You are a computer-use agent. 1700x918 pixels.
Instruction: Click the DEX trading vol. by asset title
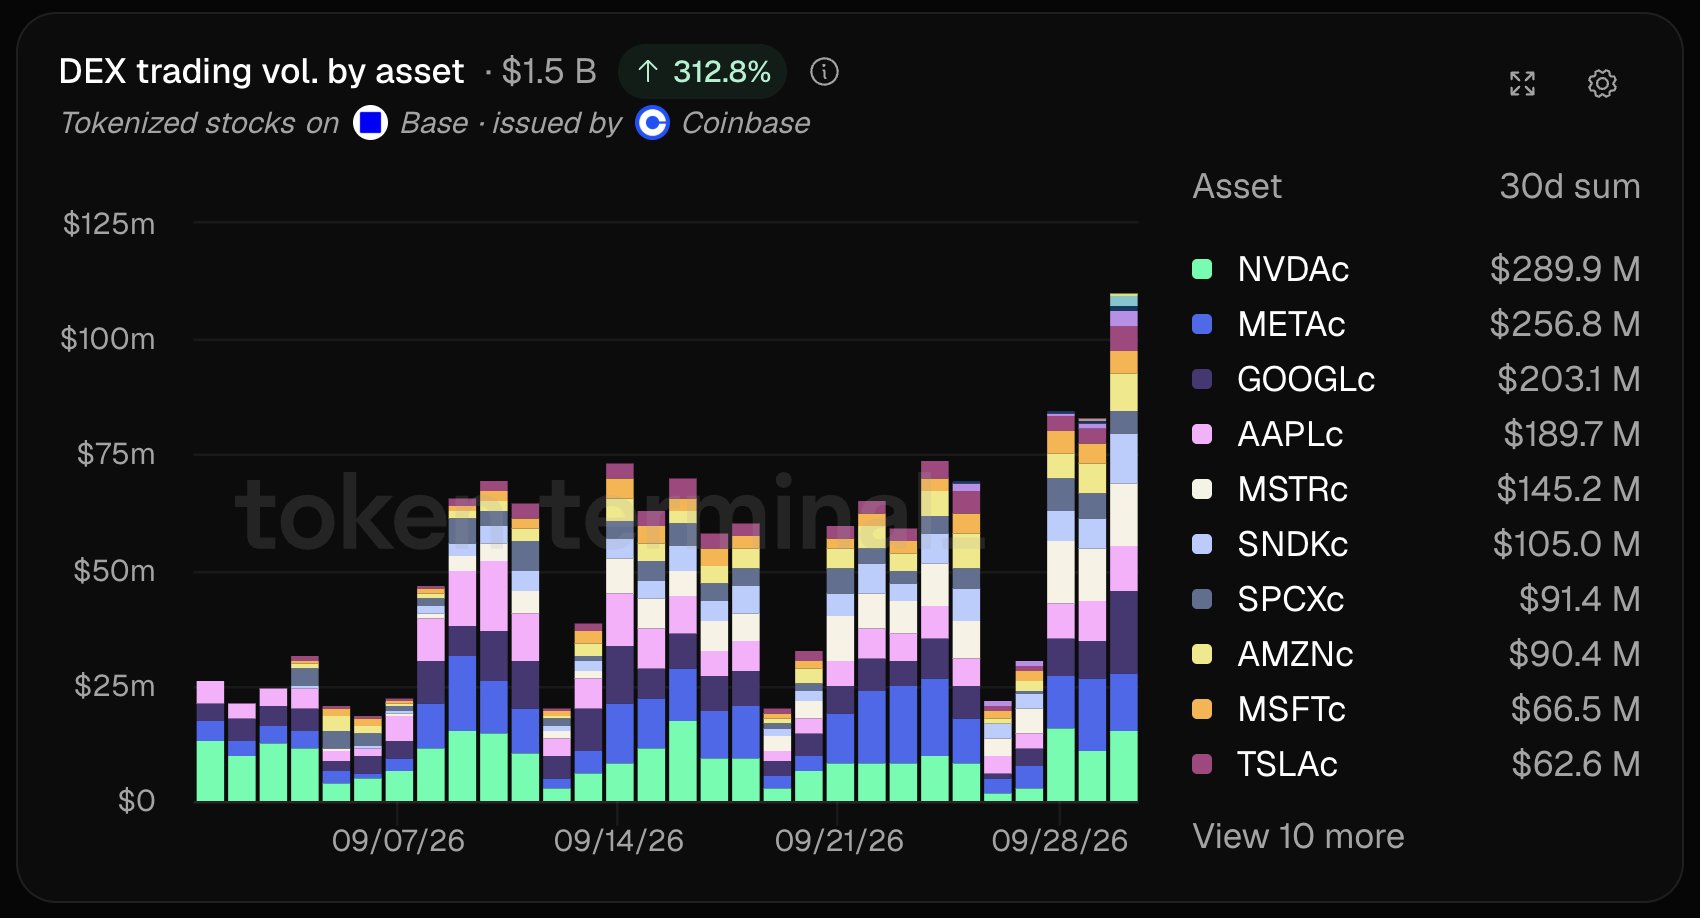(x=261, y=72)
